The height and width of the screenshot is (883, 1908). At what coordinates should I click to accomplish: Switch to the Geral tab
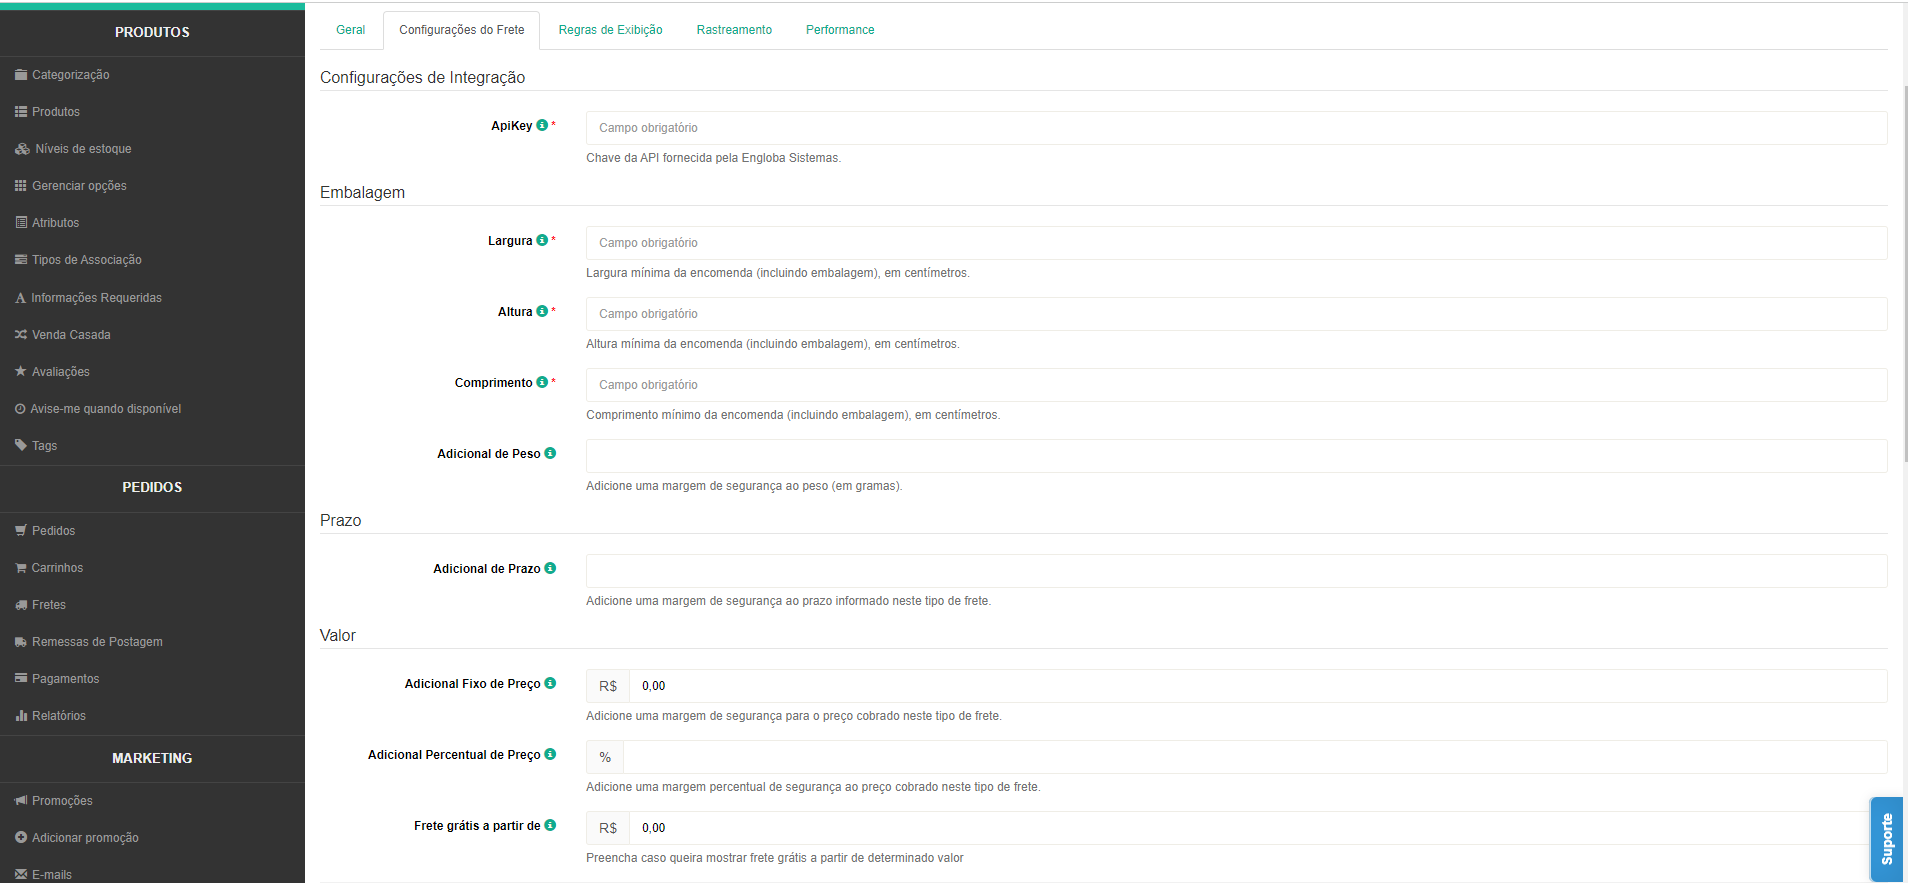click(350, 30)
